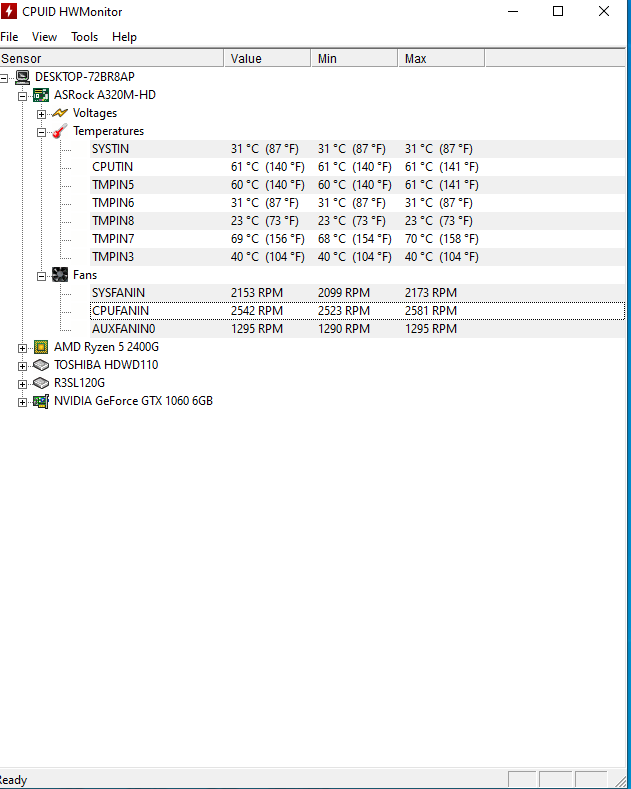Open the File menu
Screen dimensions: 631x789
[x=9, y=37]
